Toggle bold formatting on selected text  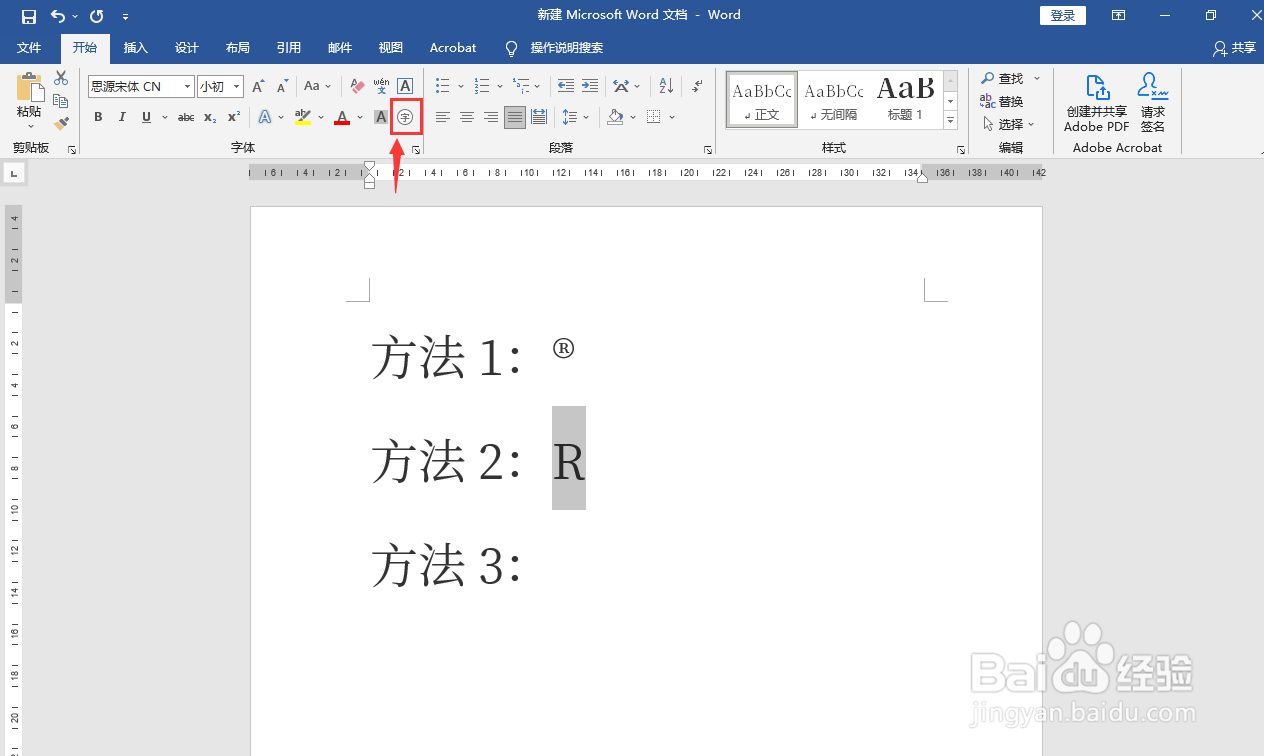tap(97, 117)
